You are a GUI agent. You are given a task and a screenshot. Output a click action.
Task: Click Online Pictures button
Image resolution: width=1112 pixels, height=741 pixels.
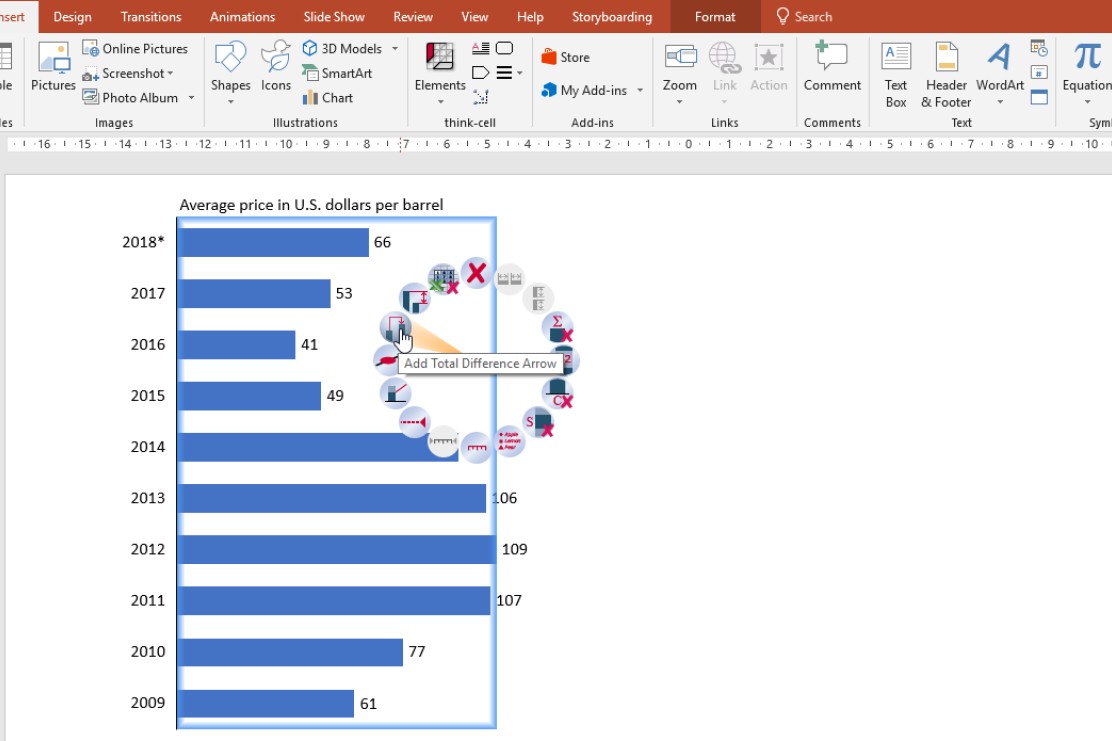135,48
